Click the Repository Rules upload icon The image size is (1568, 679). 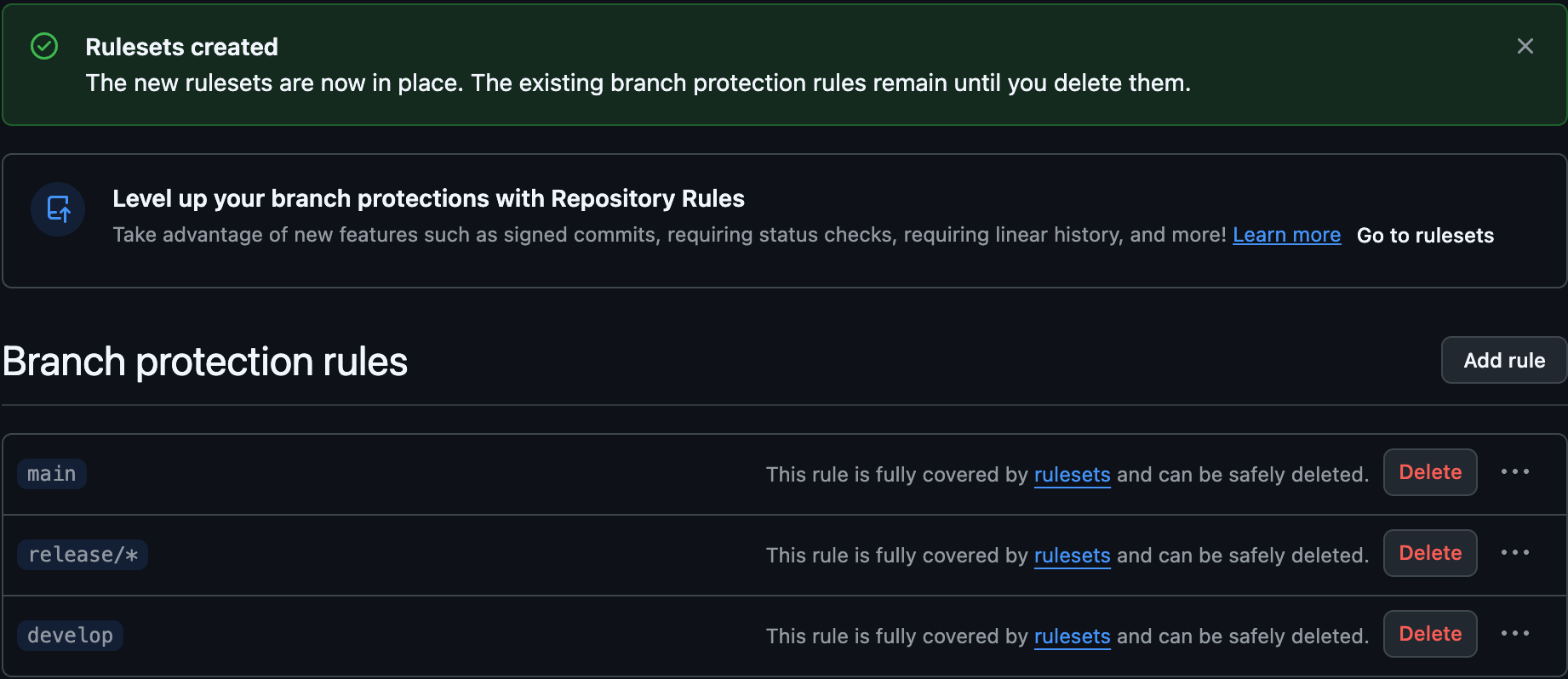point(58,209)
